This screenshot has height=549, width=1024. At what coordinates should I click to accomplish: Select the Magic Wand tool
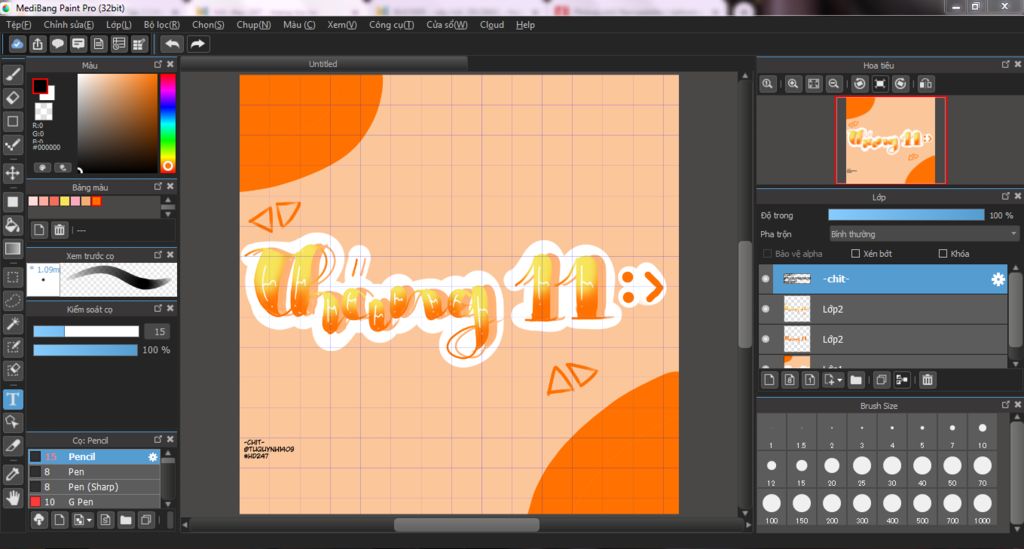tap(13, 324)
